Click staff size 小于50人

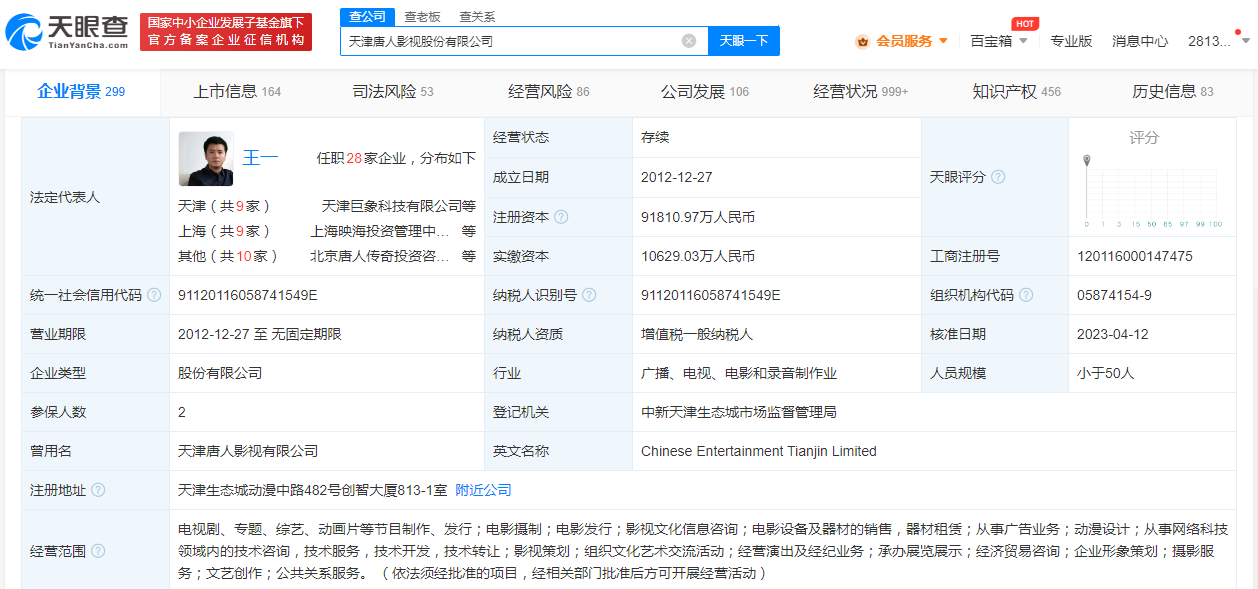(1106, 373)
